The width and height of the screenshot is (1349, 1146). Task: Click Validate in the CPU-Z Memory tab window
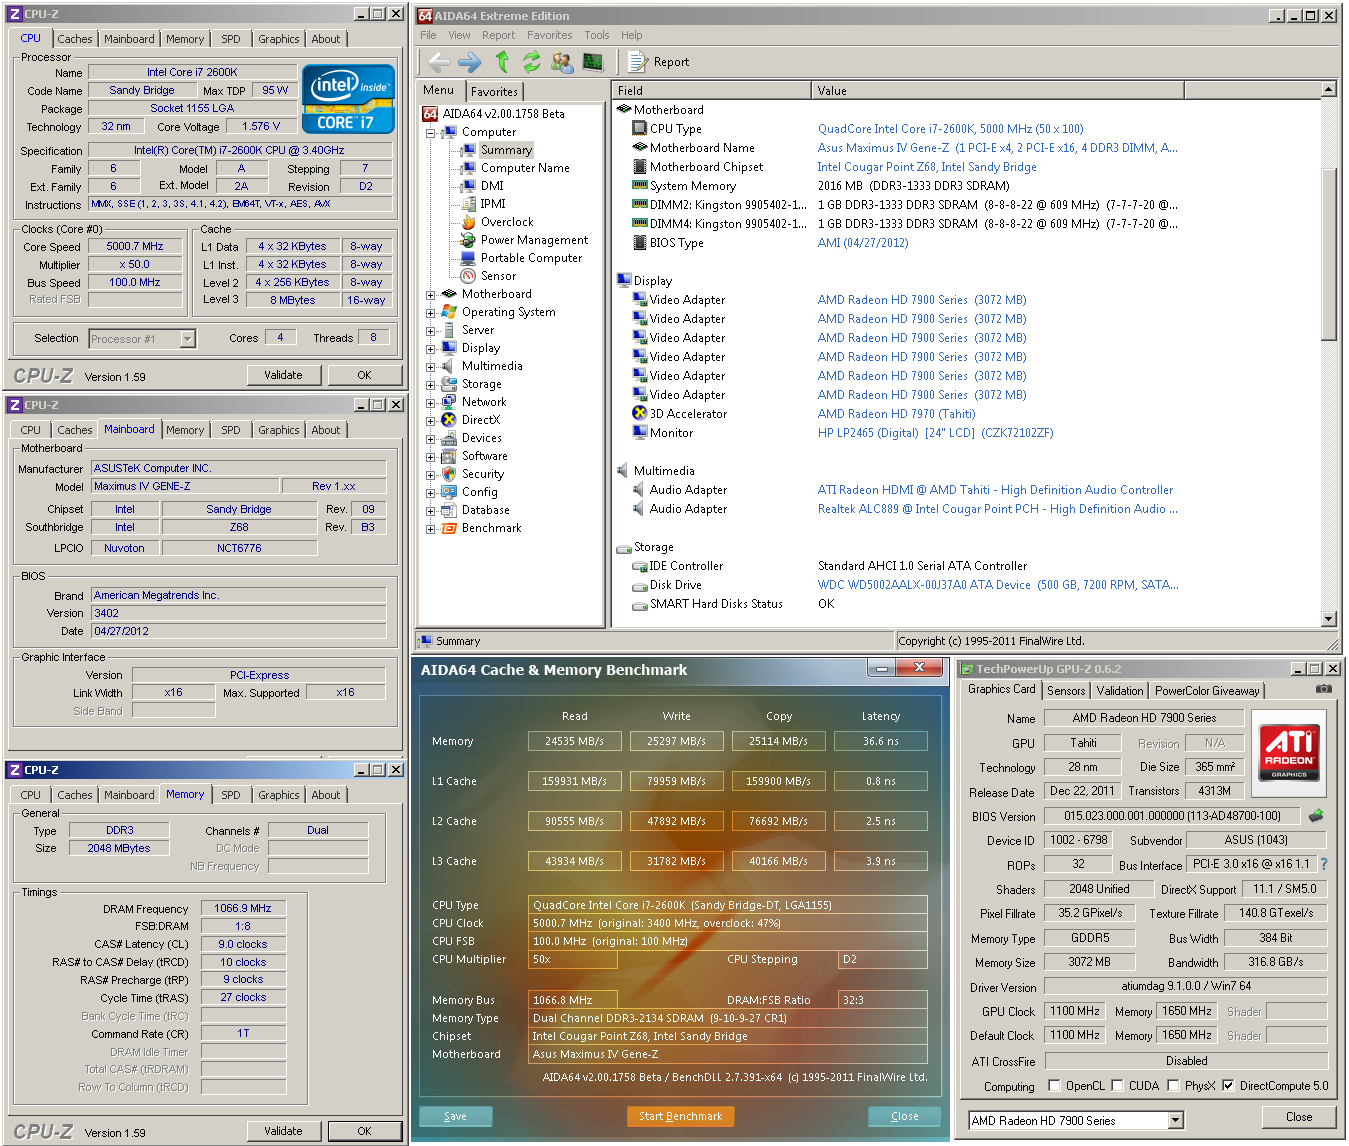pos(283,1131)
